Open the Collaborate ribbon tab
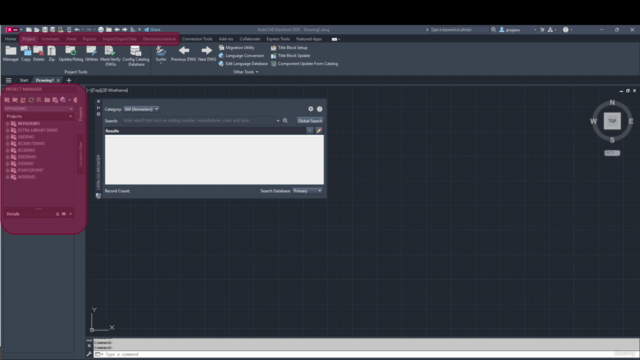The width and height of the screenshot is (640, 360). pos(250,39)
